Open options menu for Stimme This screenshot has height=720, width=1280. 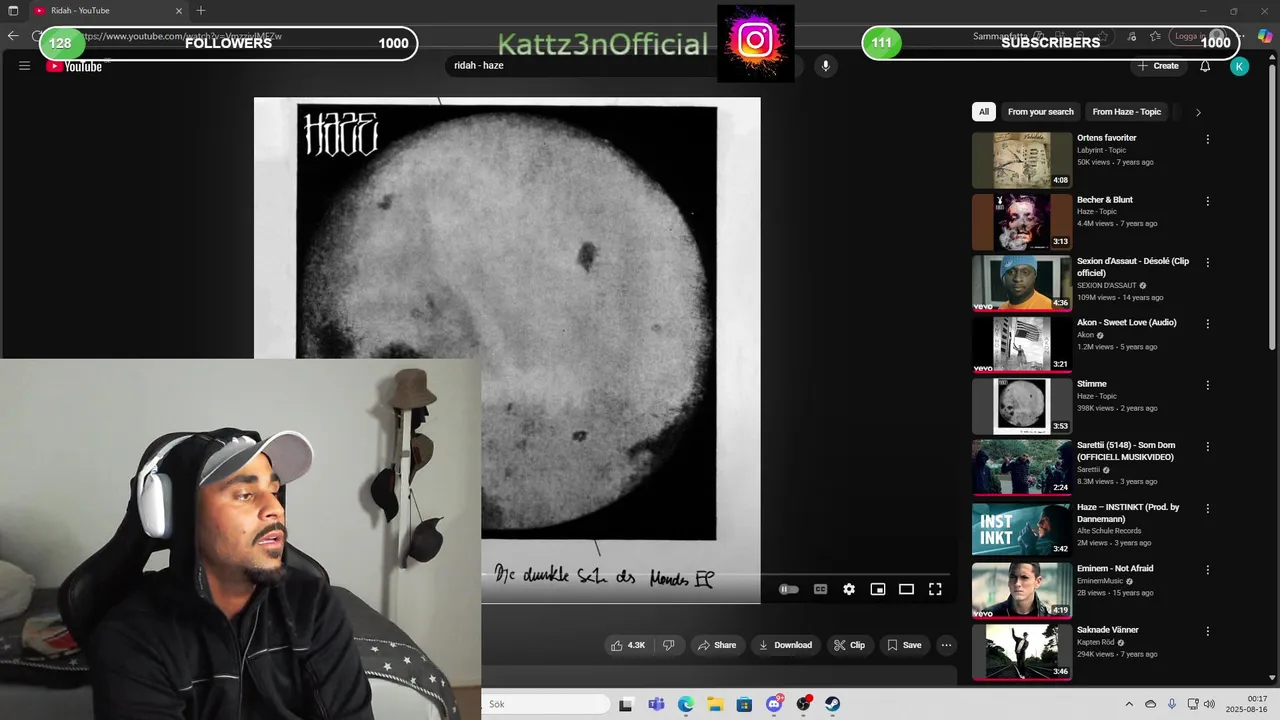coord(1207,385)
